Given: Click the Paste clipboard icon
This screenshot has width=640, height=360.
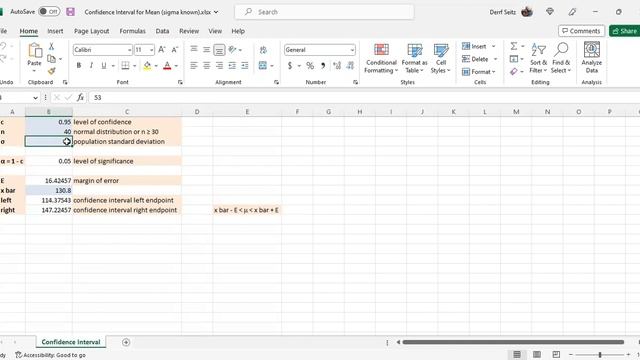Looking at the screenshot, I should 34,51.
